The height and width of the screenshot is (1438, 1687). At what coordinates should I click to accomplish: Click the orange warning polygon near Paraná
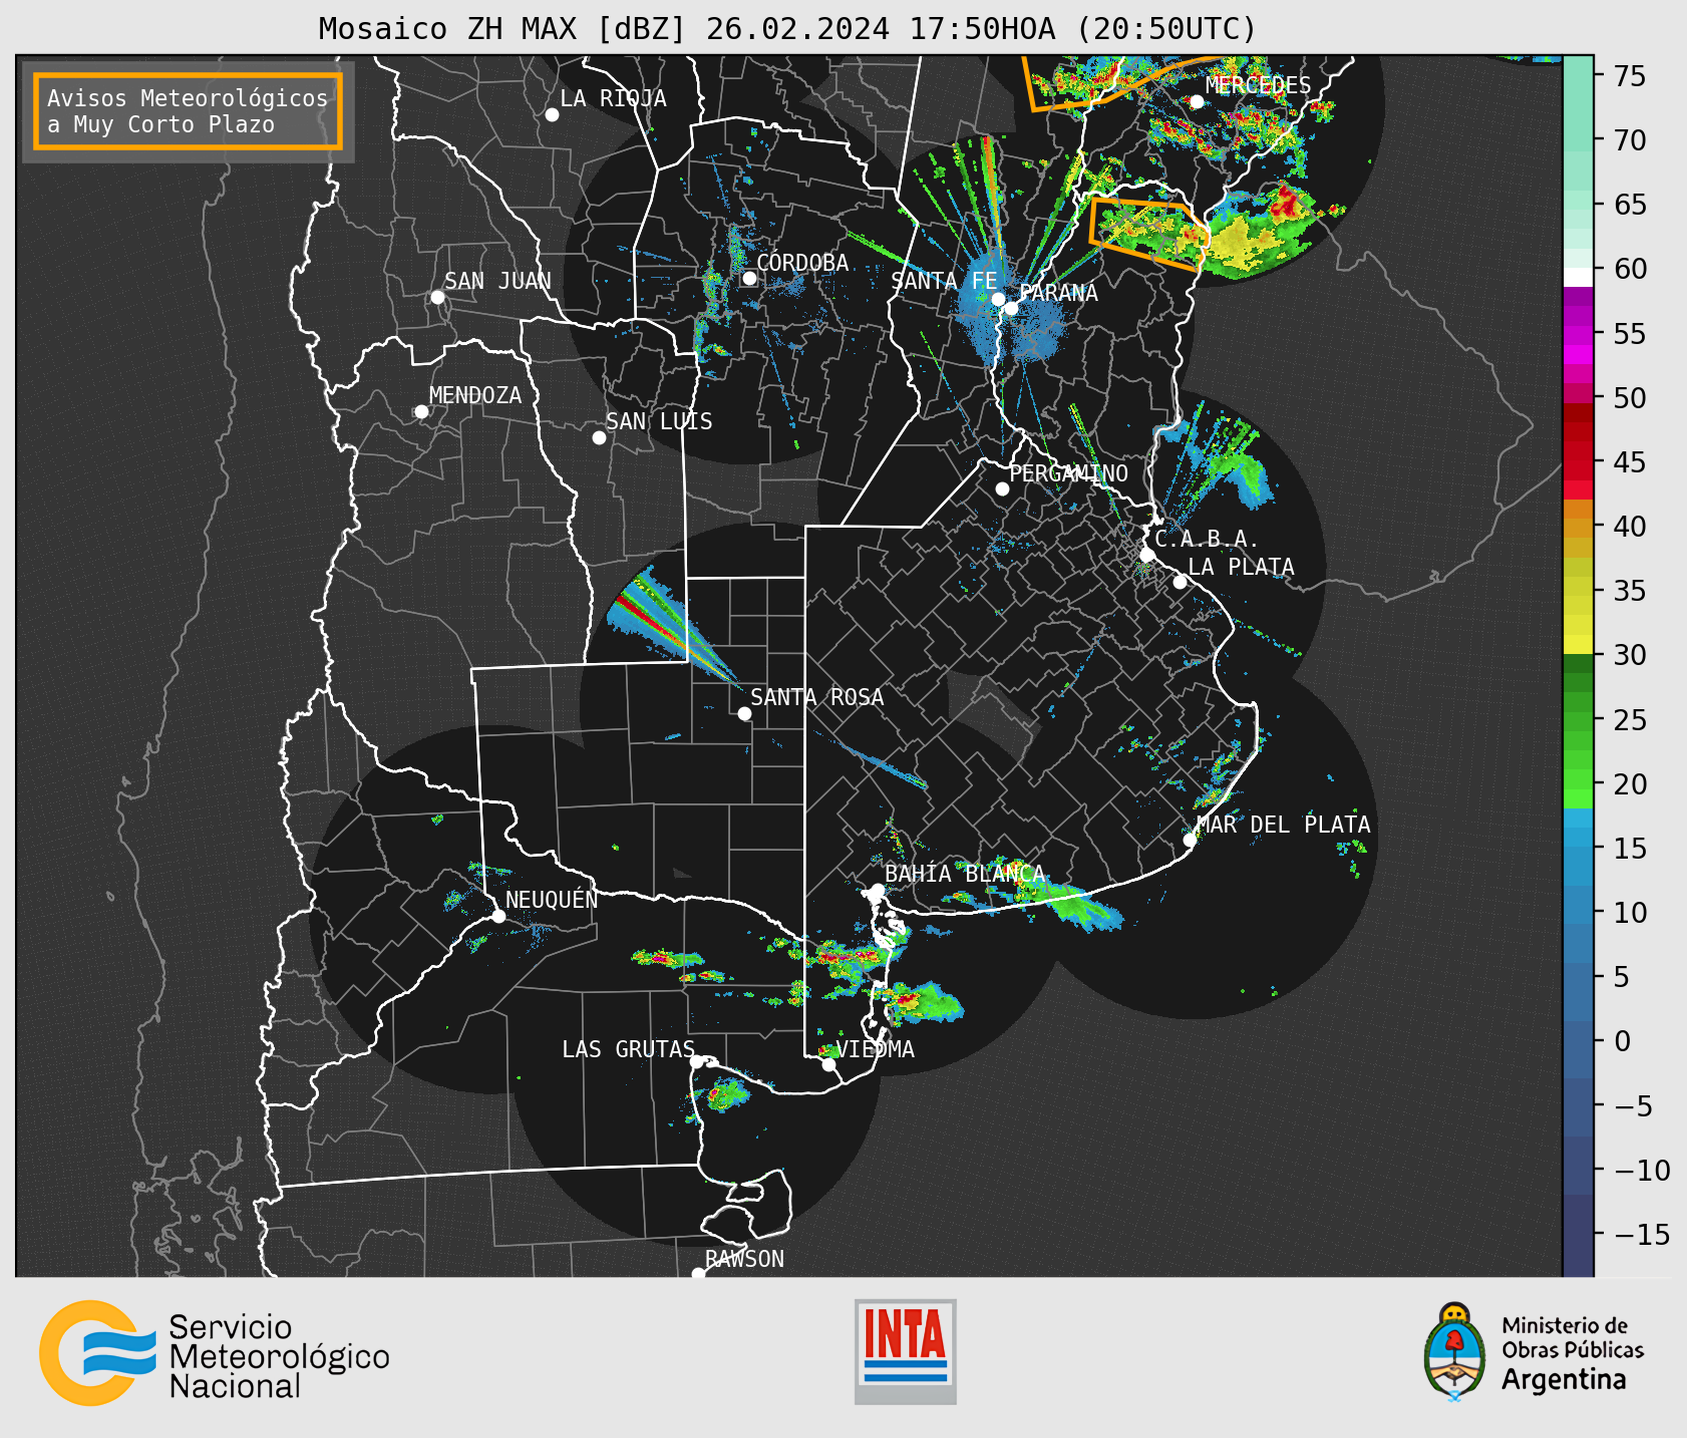click(1148, 234)
